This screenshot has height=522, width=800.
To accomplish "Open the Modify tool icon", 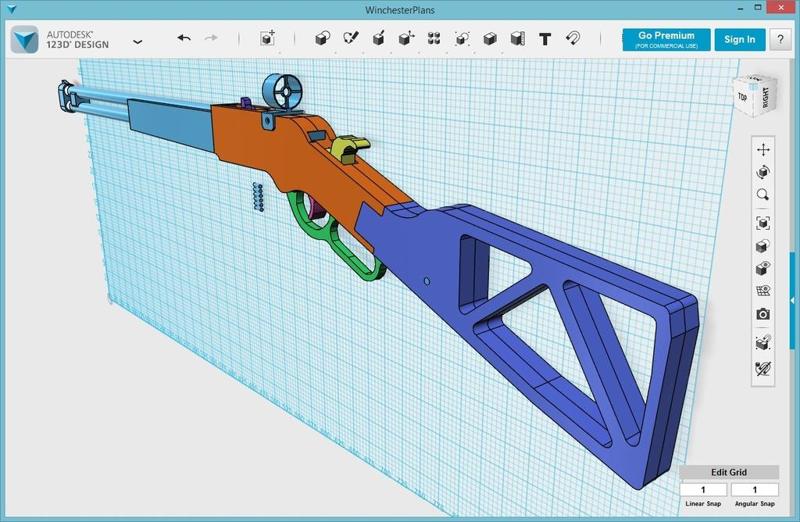I will [407, 38].
